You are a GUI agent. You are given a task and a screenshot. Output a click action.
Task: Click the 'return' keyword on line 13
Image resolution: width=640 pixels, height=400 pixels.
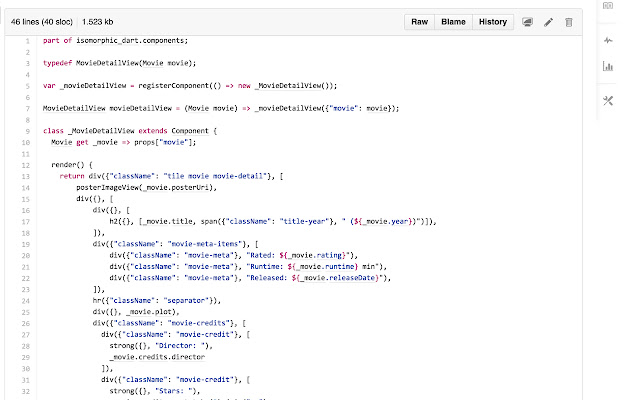coord(72,176)
